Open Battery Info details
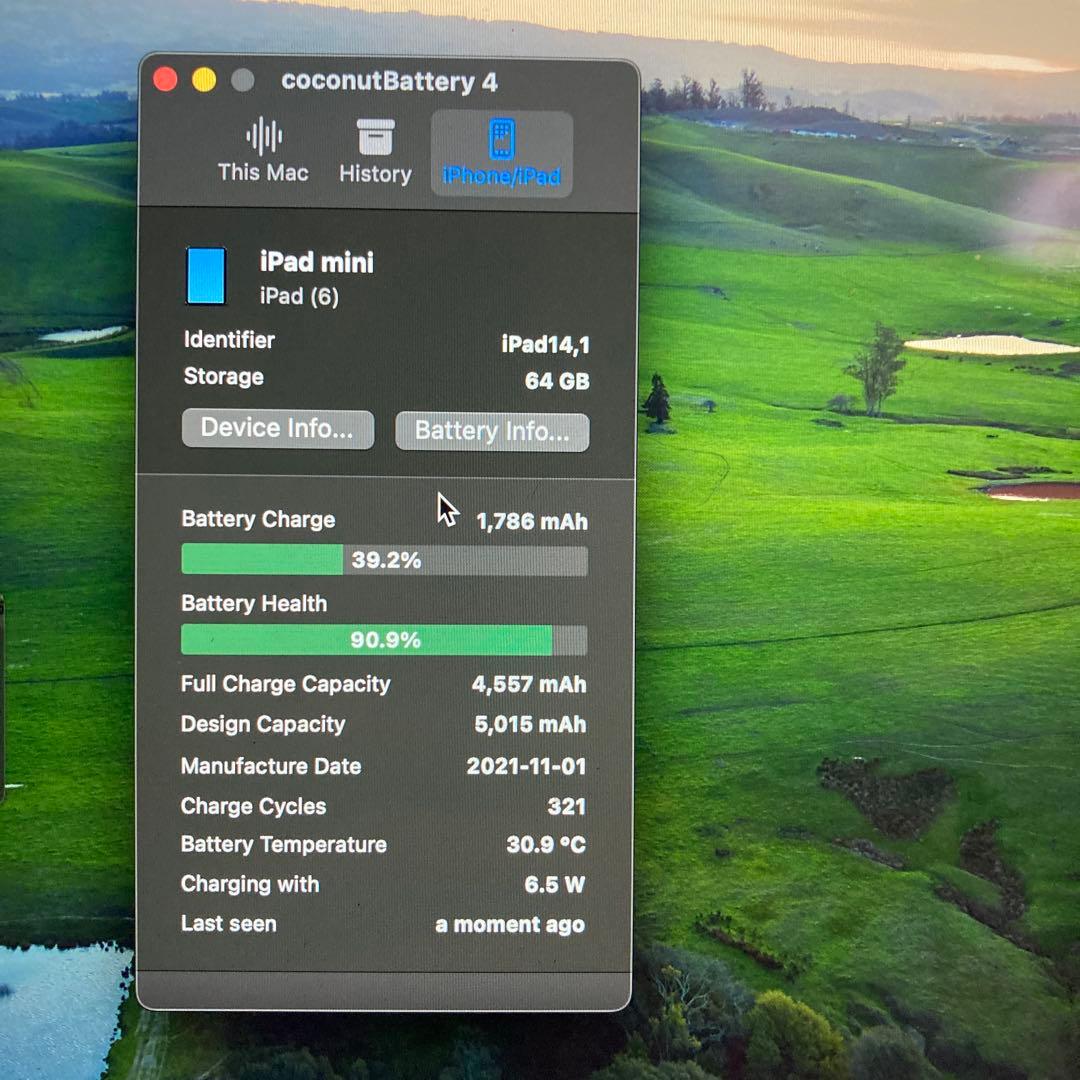The width and height of the screenshot is (1080, 1080). [492, 432]
